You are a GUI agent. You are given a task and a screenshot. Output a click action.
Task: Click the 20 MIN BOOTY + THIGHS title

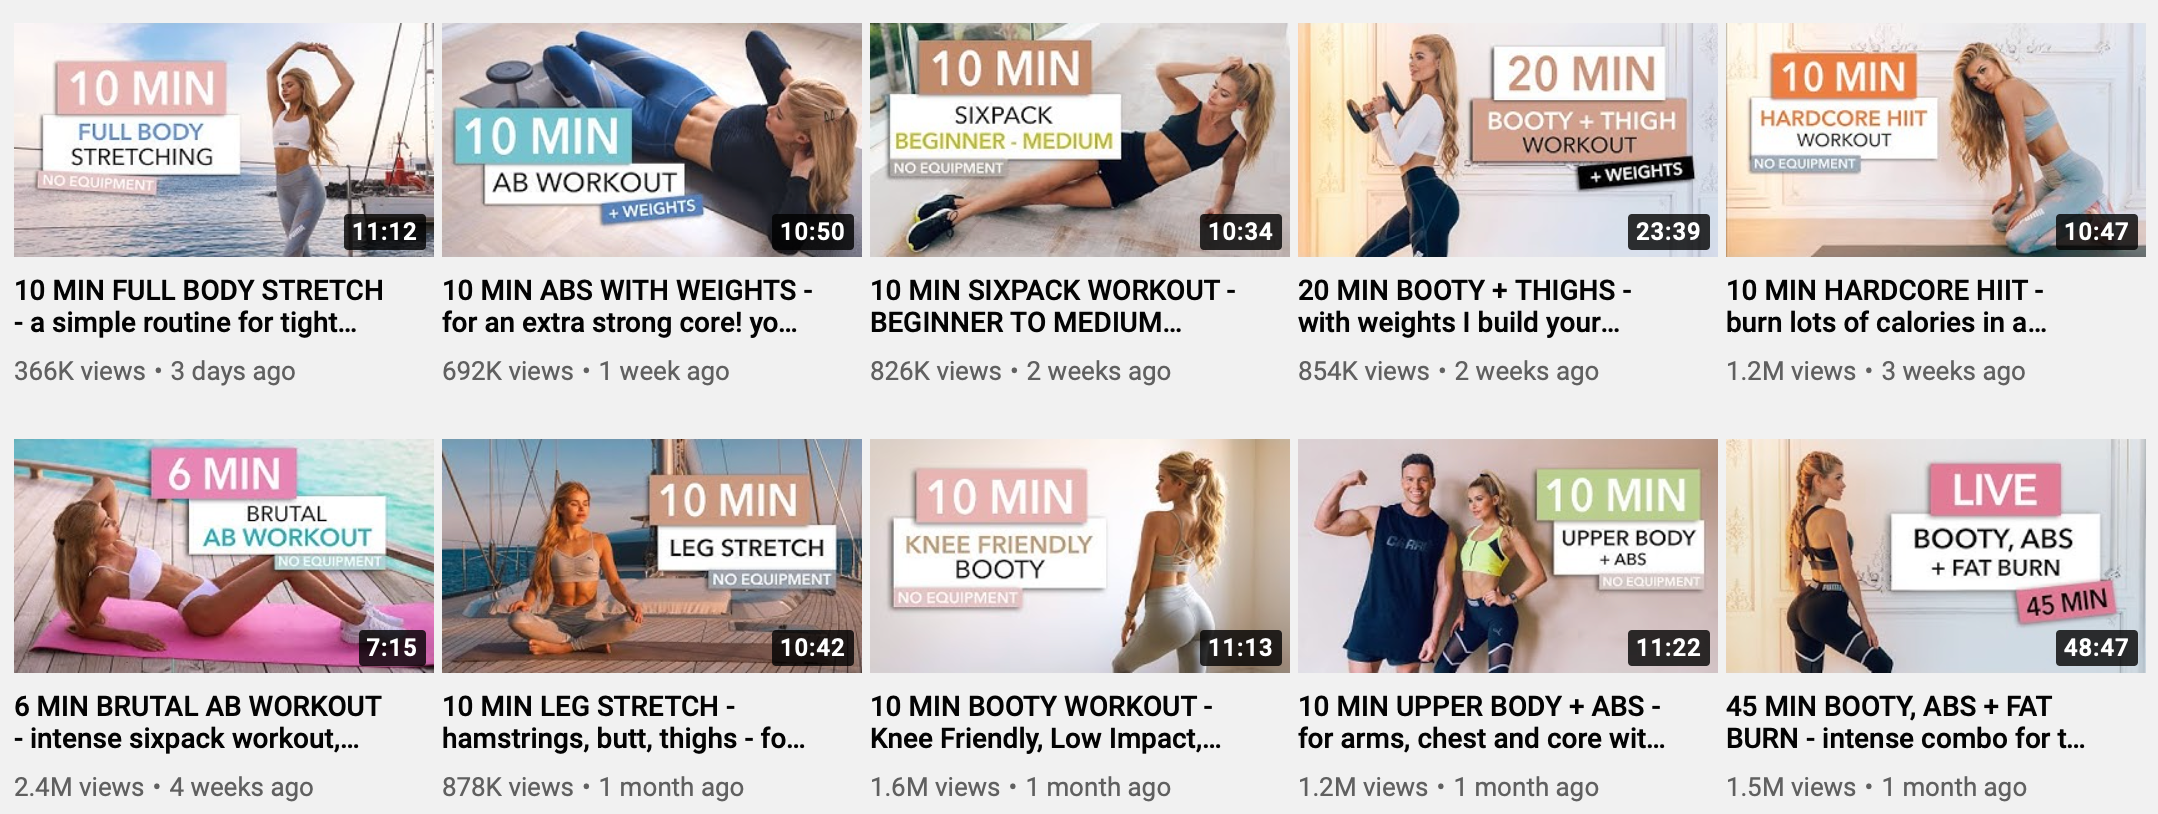[1465, 306]
